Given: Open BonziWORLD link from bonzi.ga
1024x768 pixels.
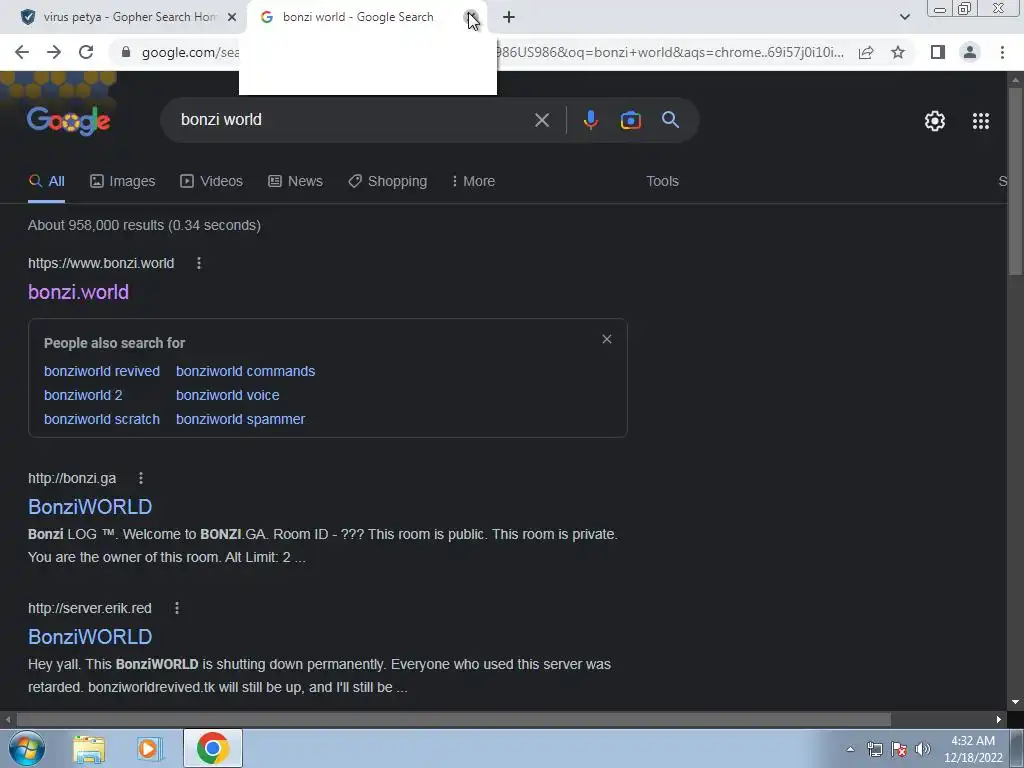Looking at the screenshot, I should pyautogui.click(x=90, y=507).
